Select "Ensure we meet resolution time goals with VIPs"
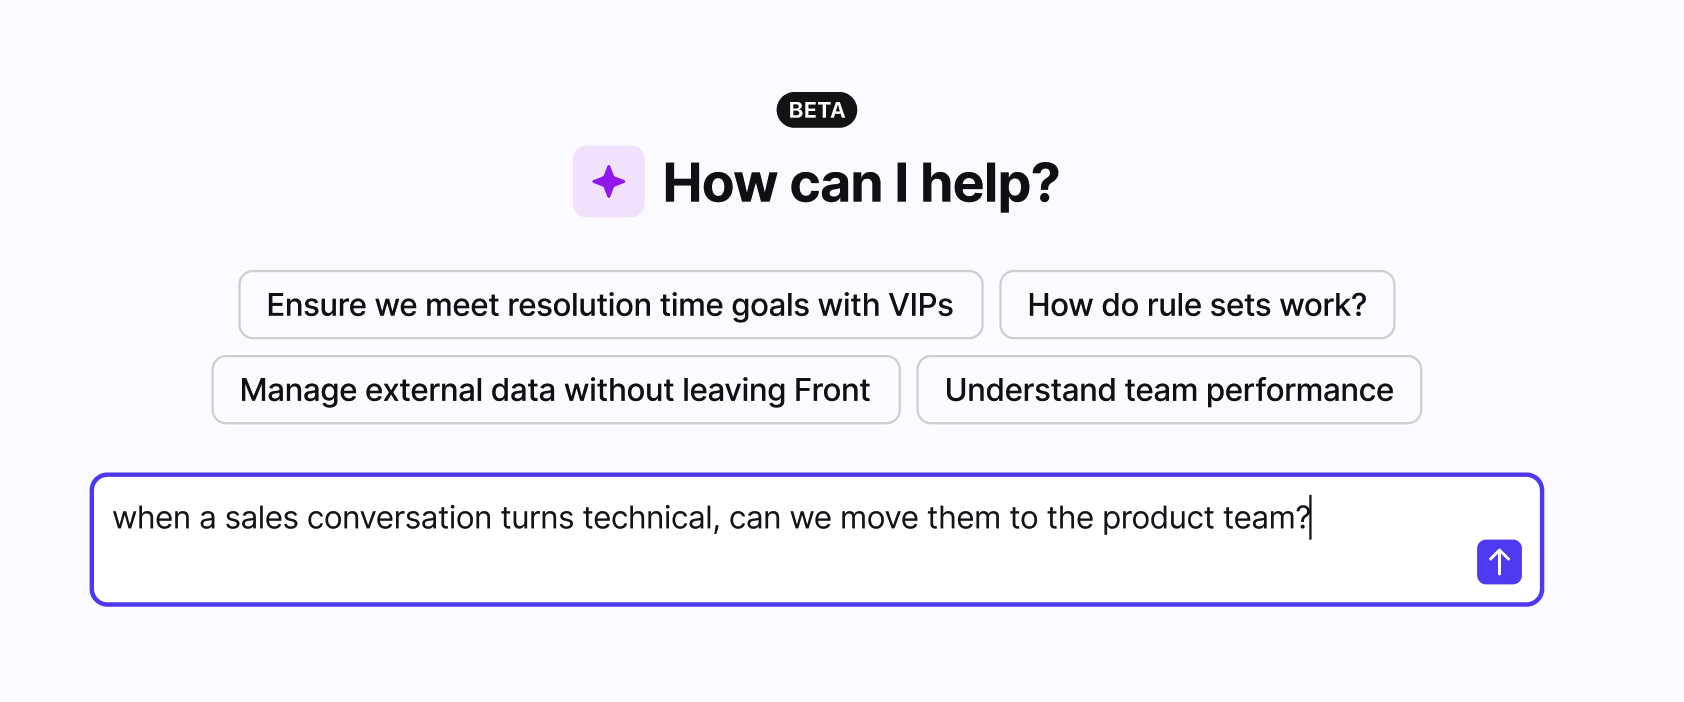Screen dimensions: 1684x702 point(610,305)
